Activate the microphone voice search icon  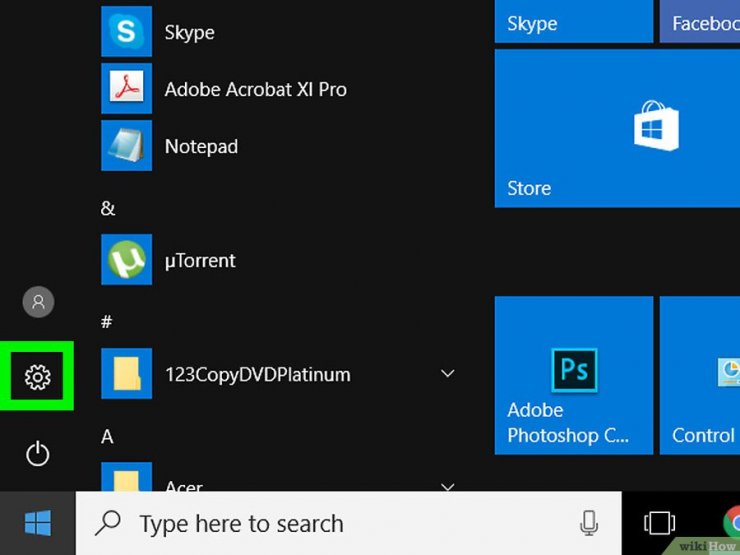(589, 523)
